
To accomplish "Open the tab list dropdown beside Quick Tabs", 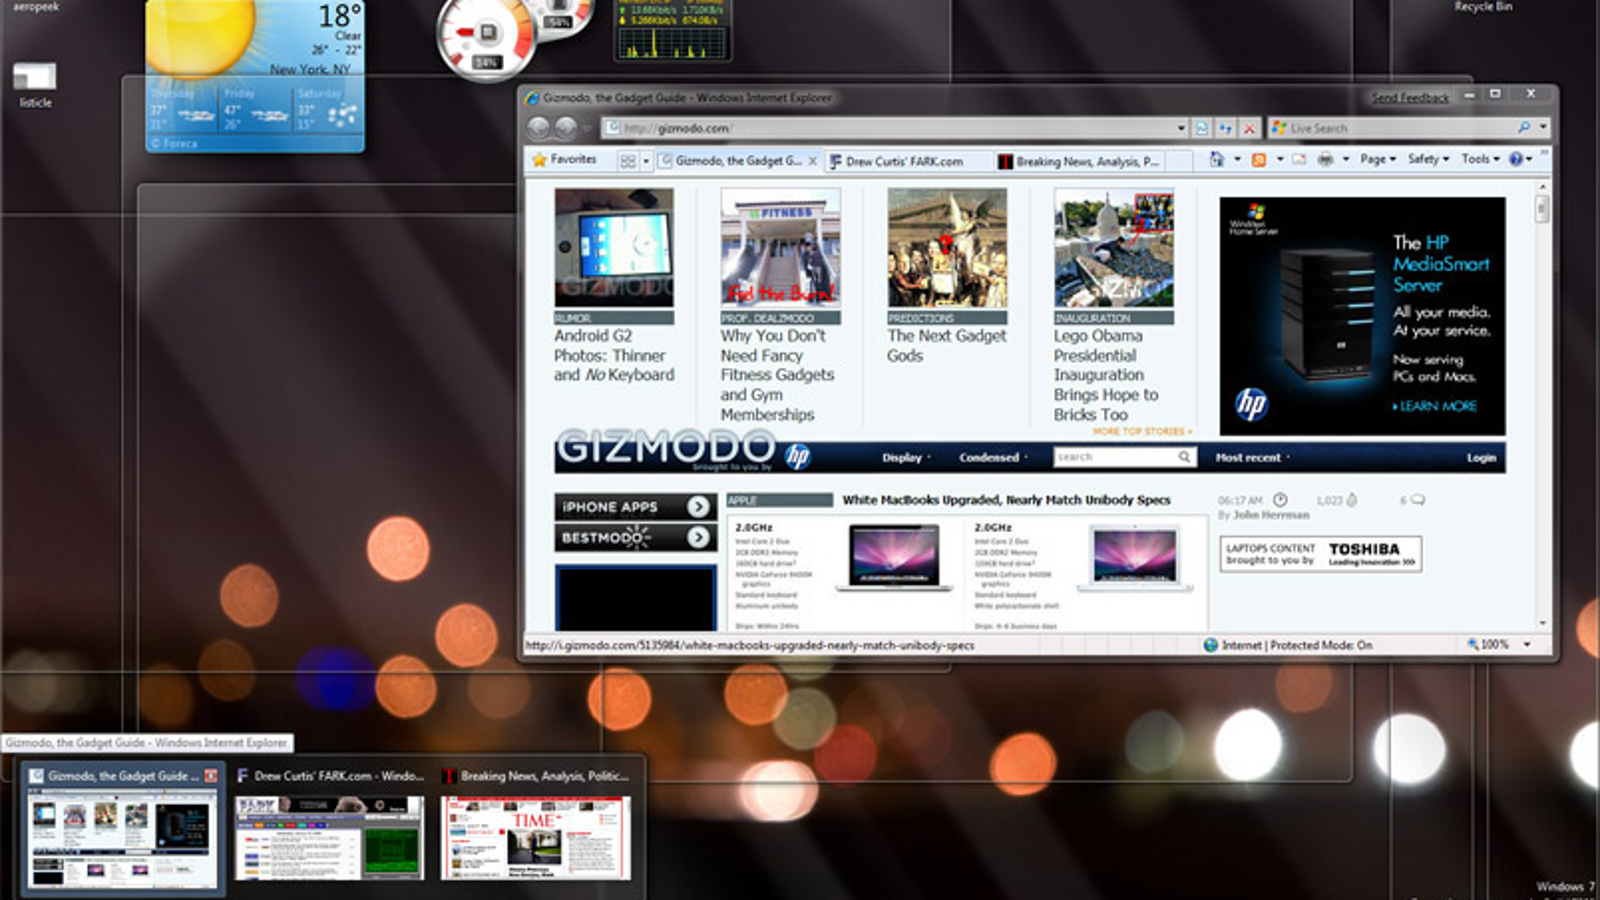I will click(646, 160).
